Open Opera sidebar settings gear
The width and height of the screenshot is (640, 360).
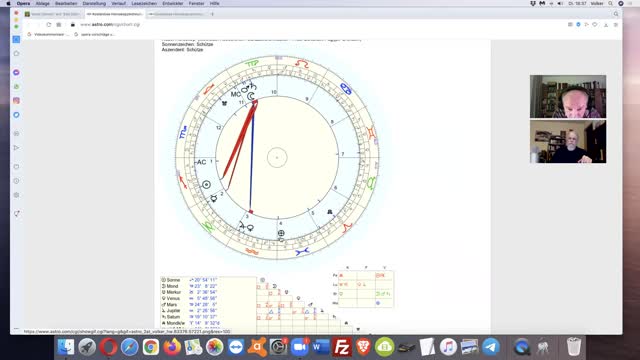tap(16, 195)
